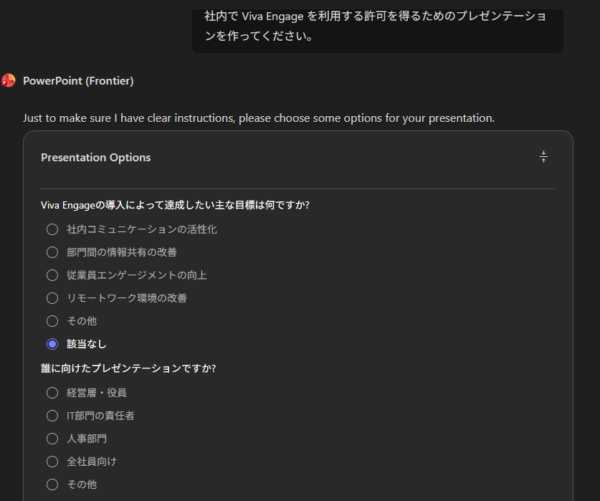600x501 pixels.
Task: Select その他 under main goal question
Action: [52, 321]
